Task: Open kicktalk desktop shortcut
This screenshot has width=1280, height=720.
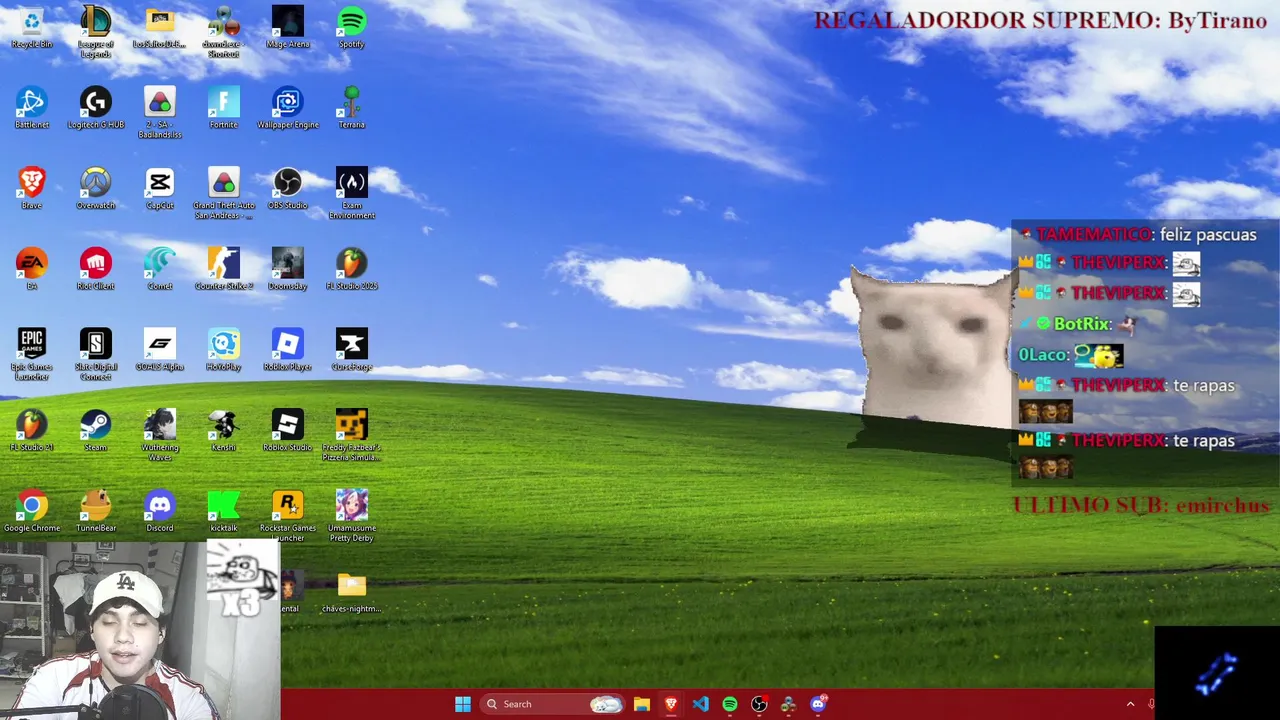Action: tap(224, 511)
